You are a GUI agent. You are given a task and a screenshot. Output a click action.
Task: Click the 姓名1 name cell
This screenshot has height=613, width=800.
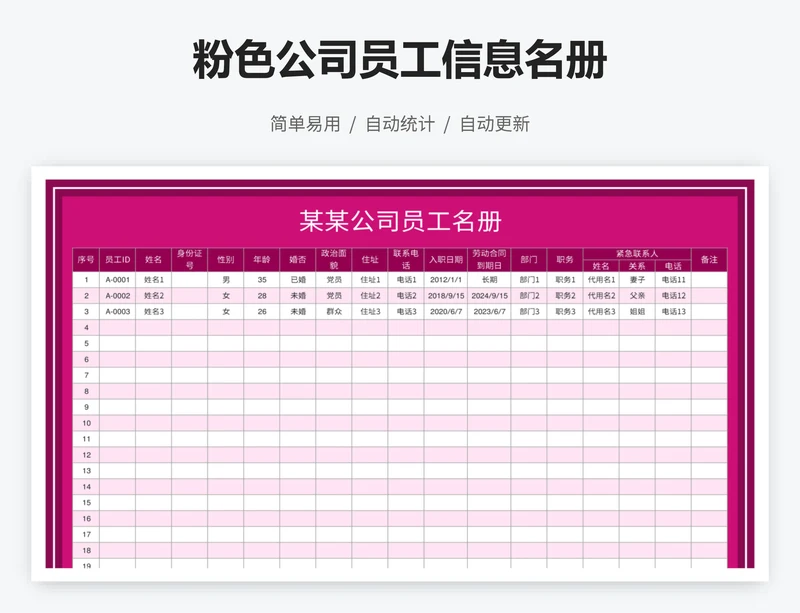154,280
